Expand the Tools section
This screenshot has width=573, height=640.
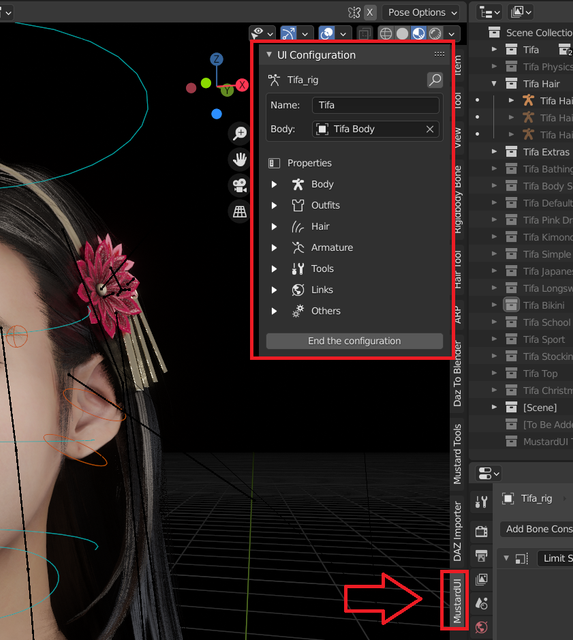coord(274,269)
